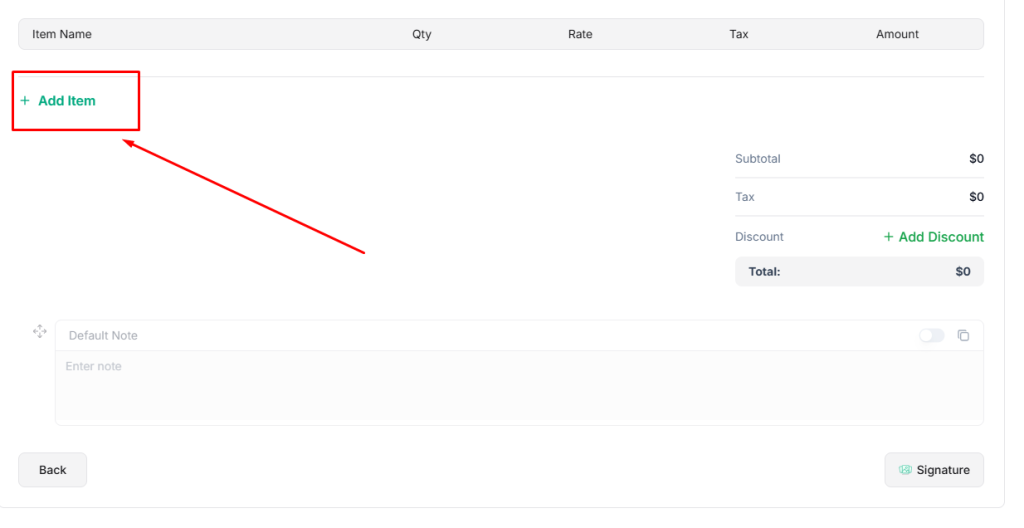Click the Amount column header
This screenshot has height=528, width=1024.
coord(897,34)
